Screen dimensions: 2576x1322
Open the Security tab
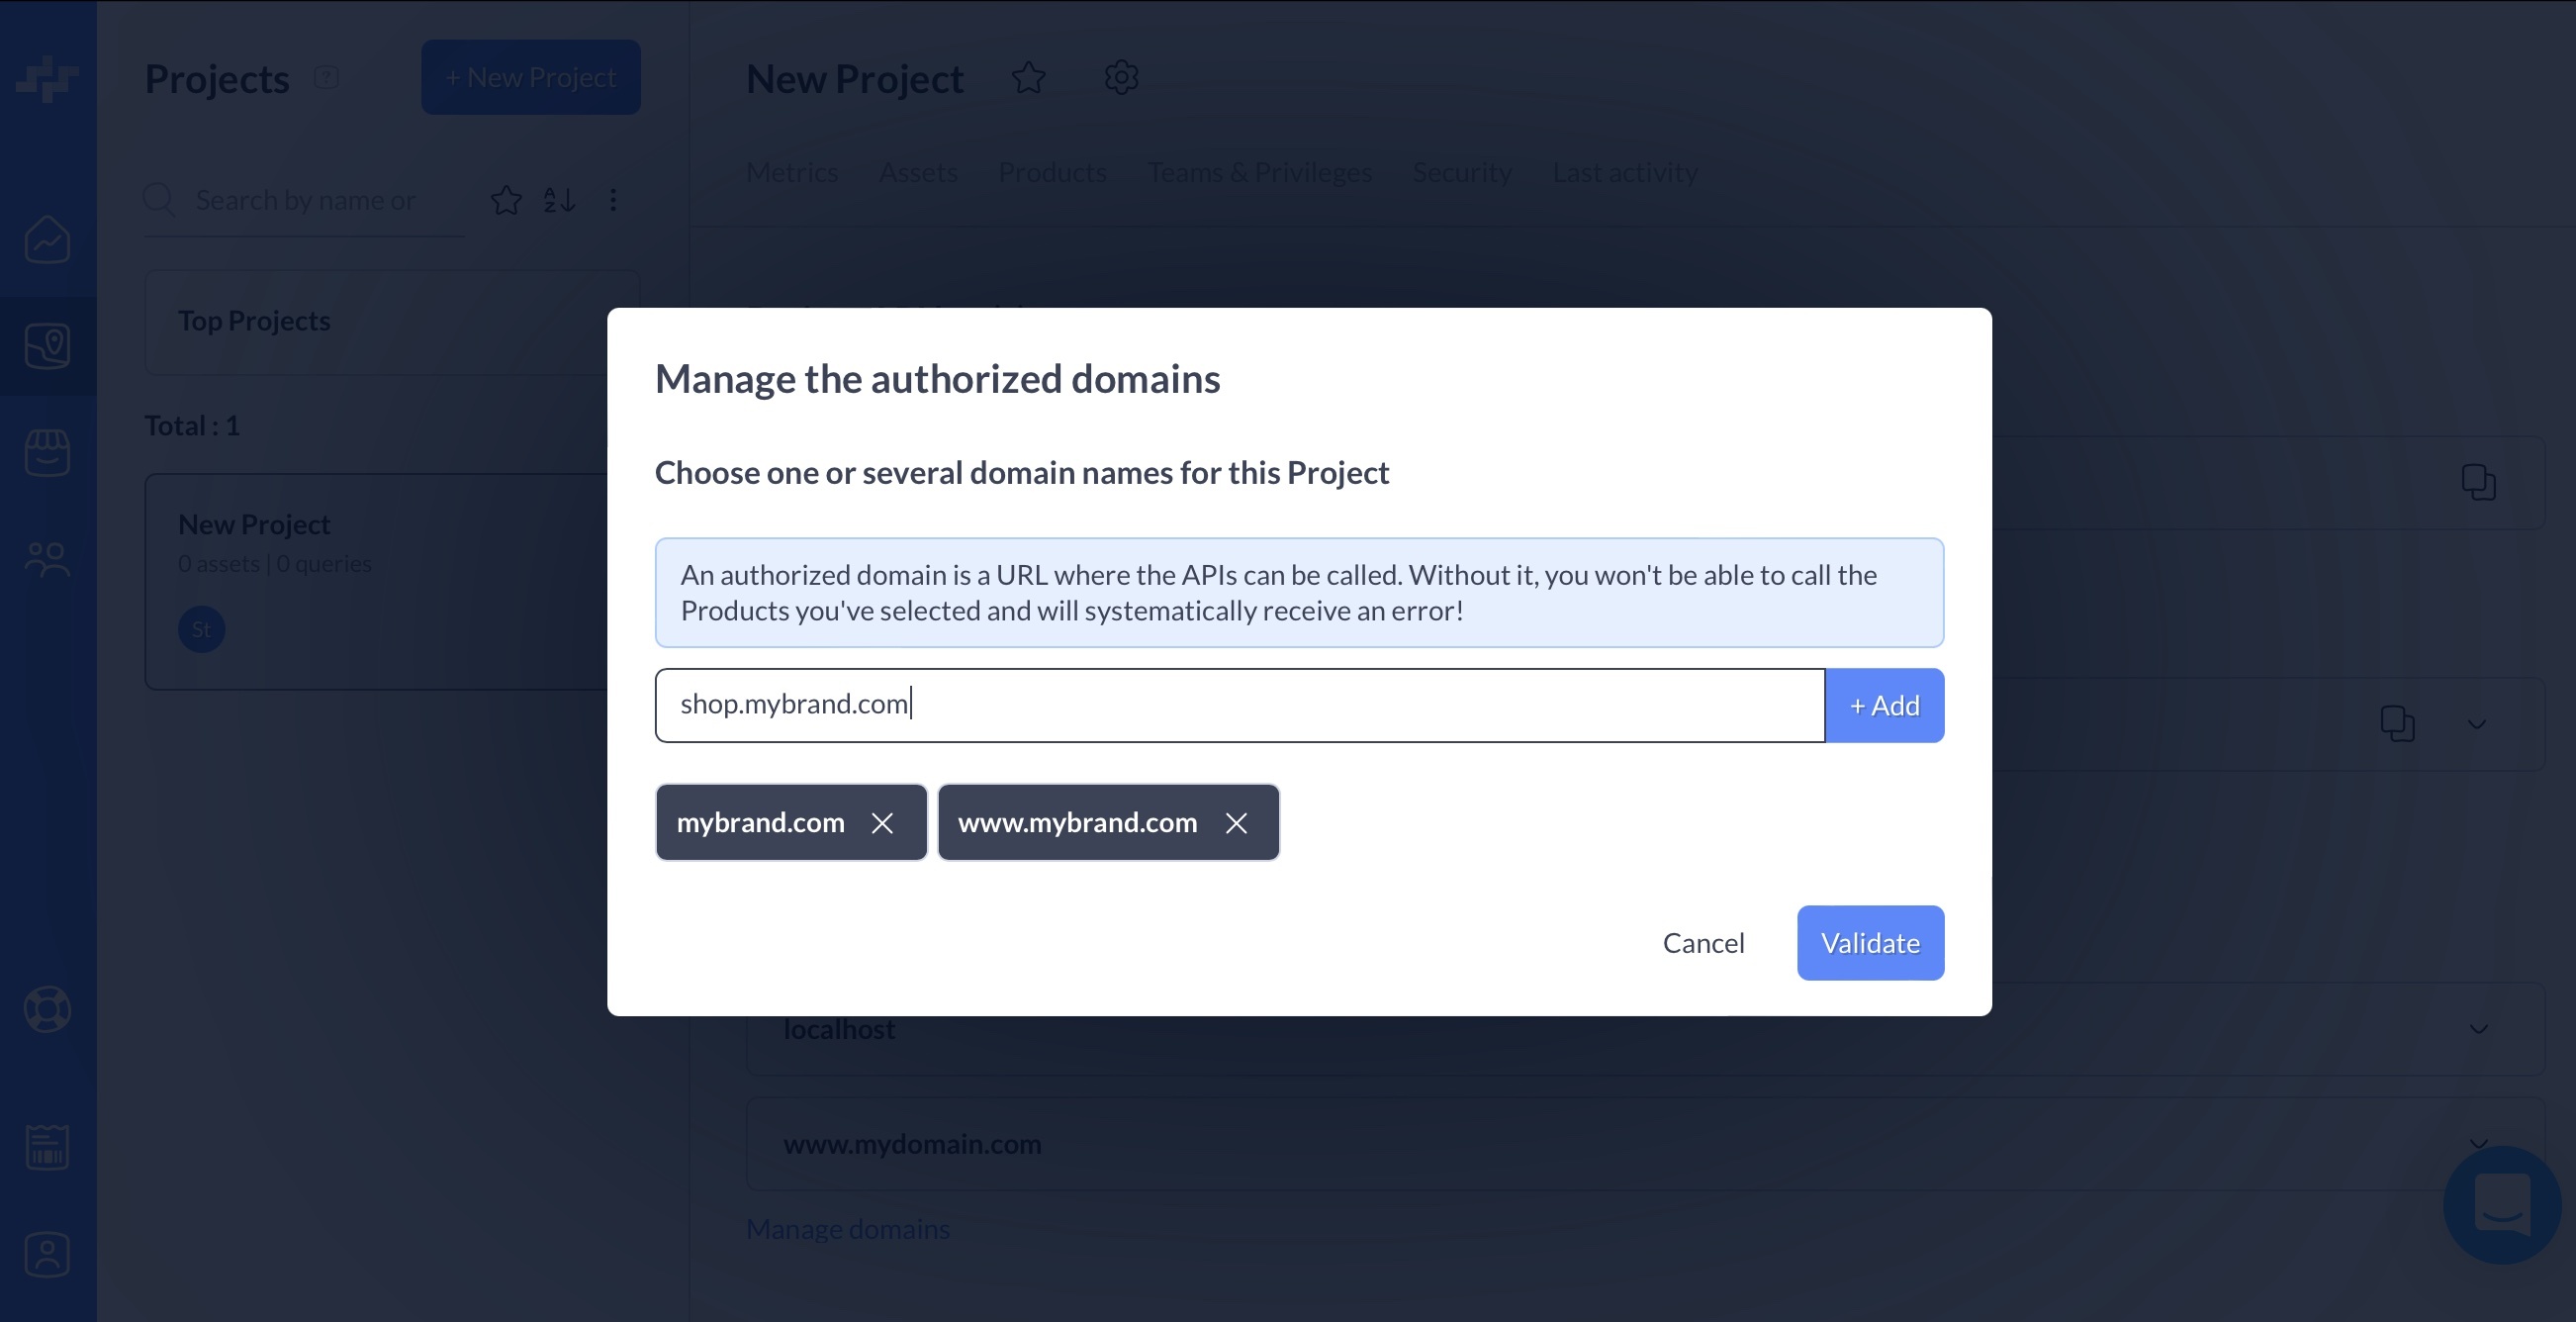click(x=1462, y=172)
